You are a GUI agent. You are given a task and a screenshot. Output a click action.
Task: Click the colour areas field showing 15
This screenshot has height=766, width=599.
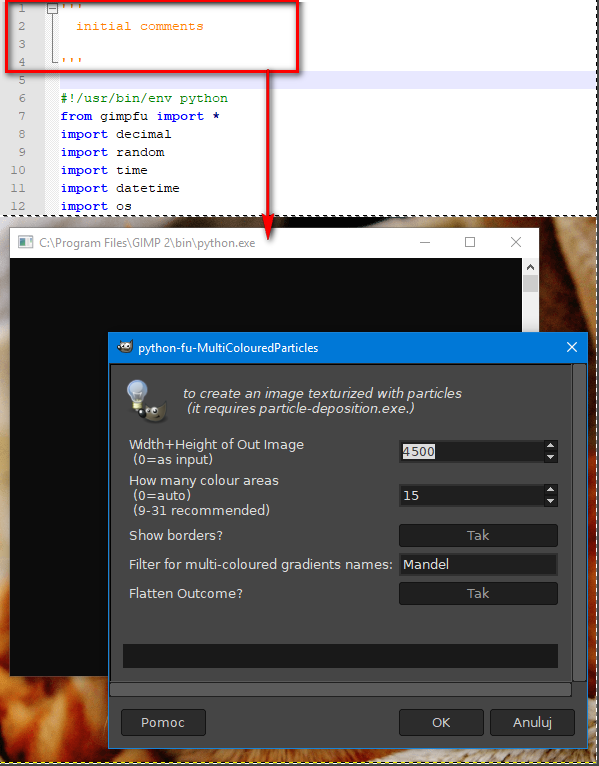point(471,495)
